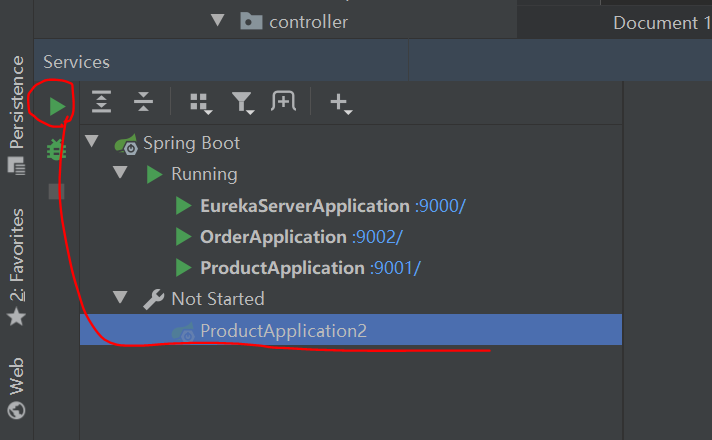Open the Group By options icon

coord(200,103)
